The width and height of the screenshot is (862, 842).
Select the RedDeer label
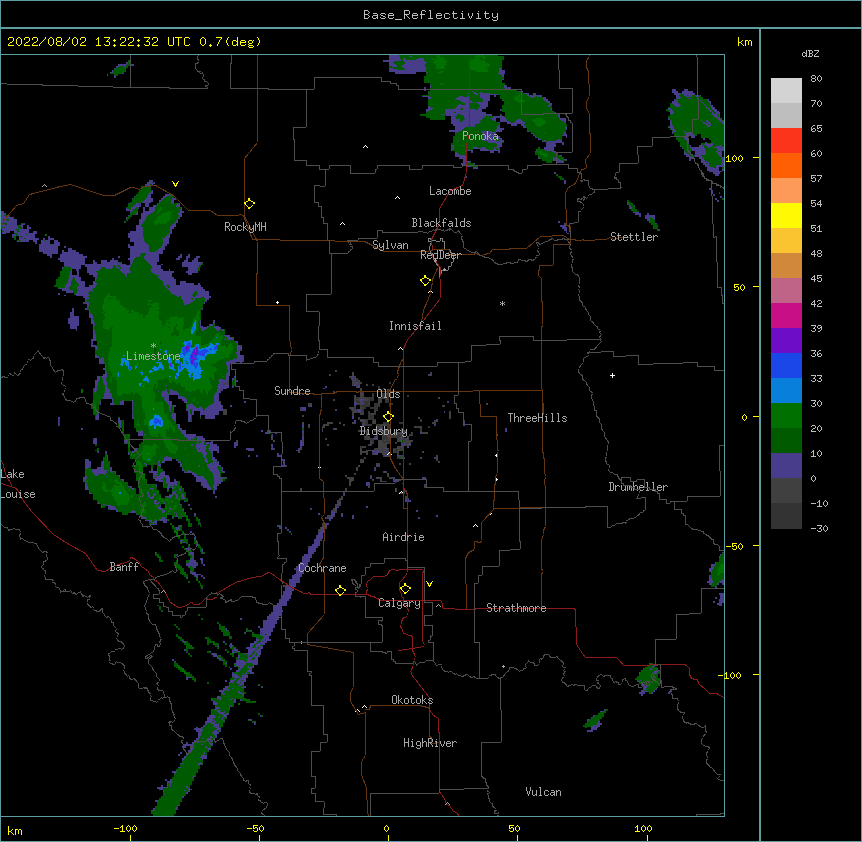point(440,255)
